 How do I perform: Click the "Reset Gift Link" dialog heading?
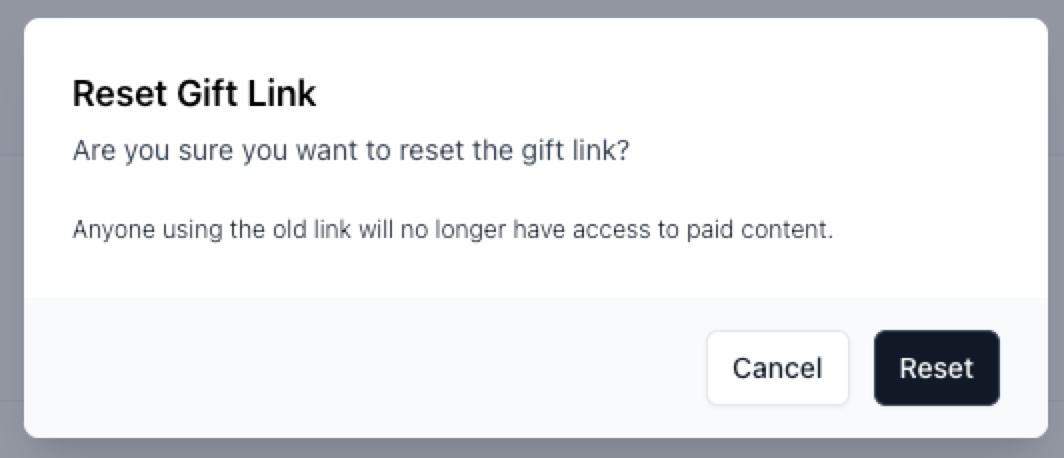194,94
